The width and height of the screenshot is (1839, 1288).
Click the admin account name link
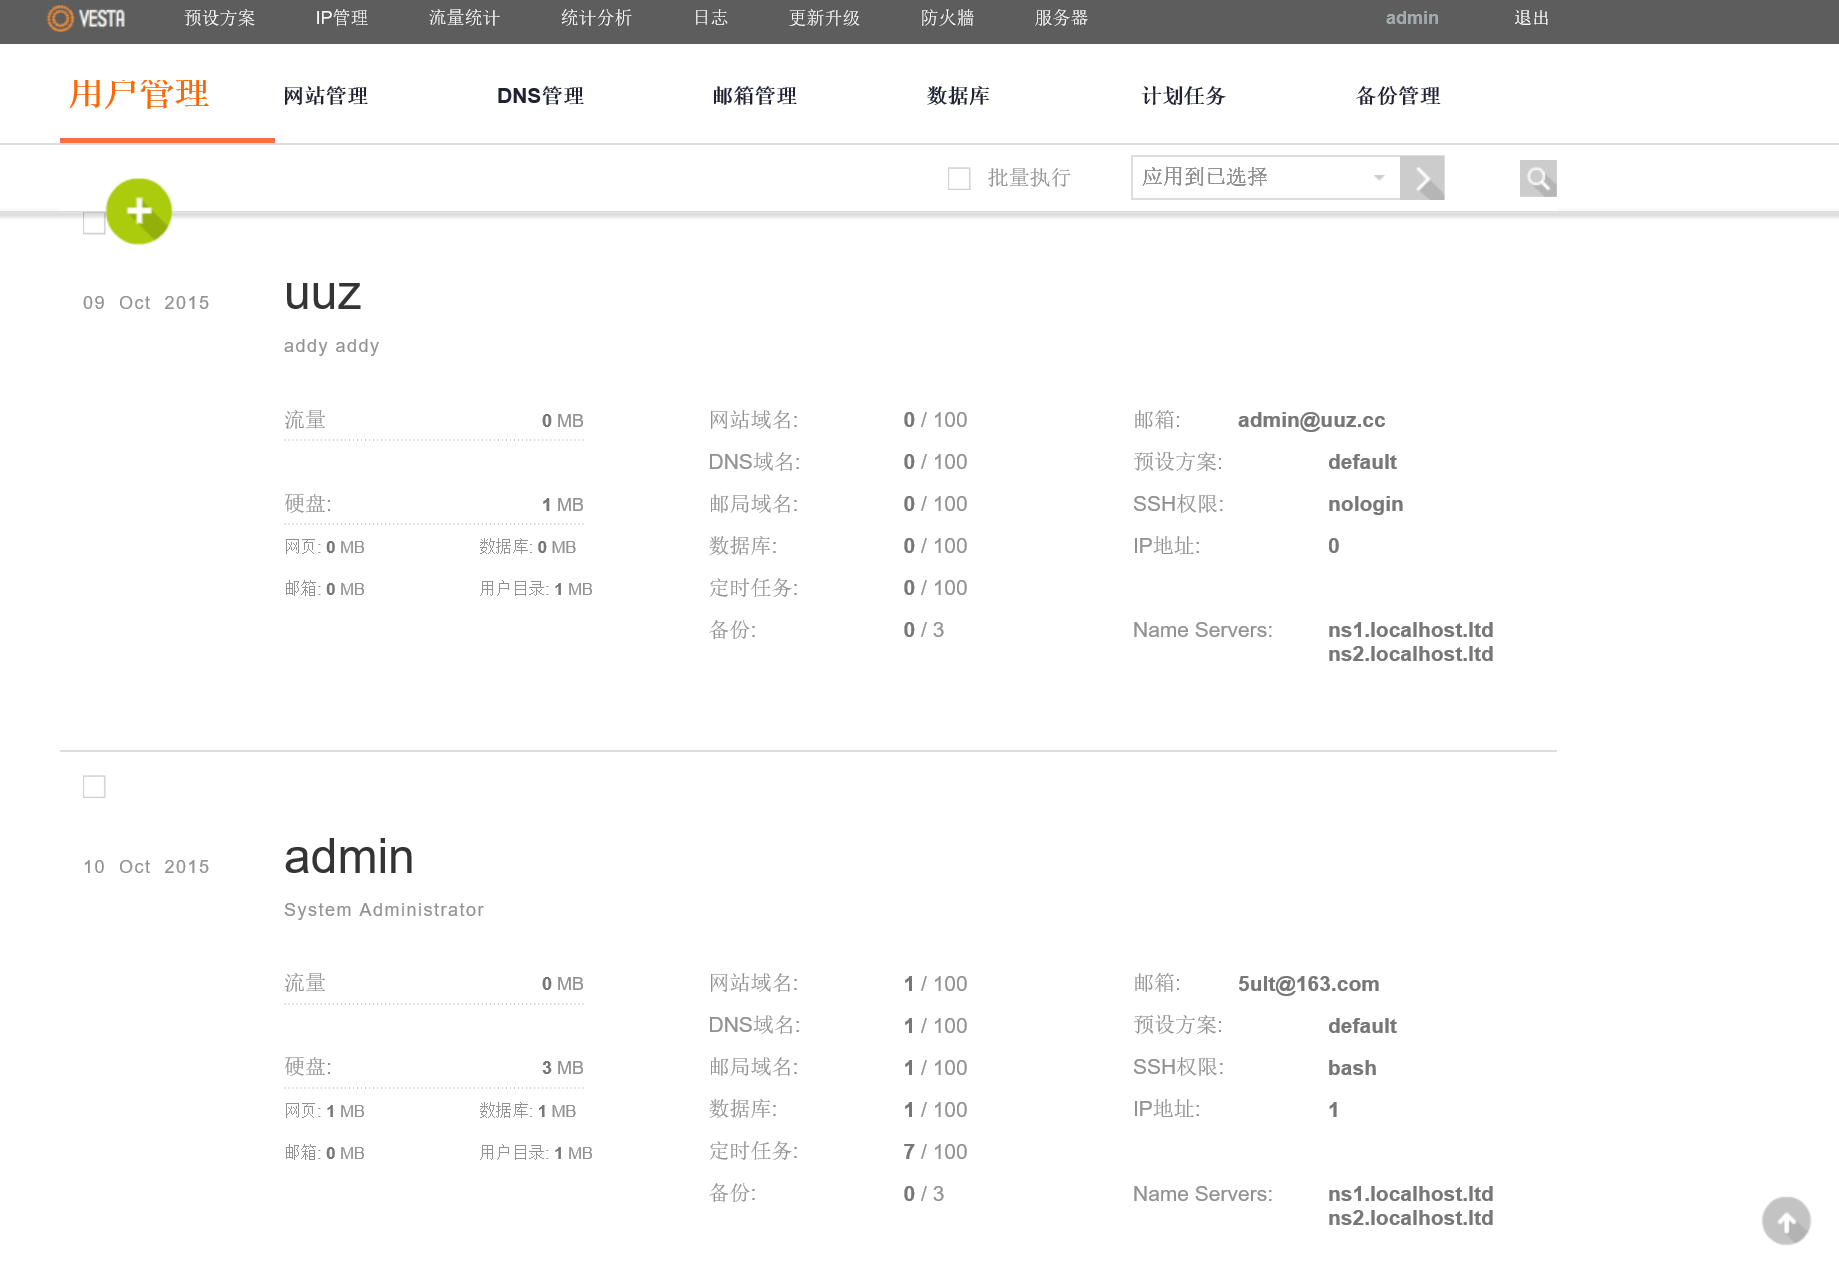1411,18
